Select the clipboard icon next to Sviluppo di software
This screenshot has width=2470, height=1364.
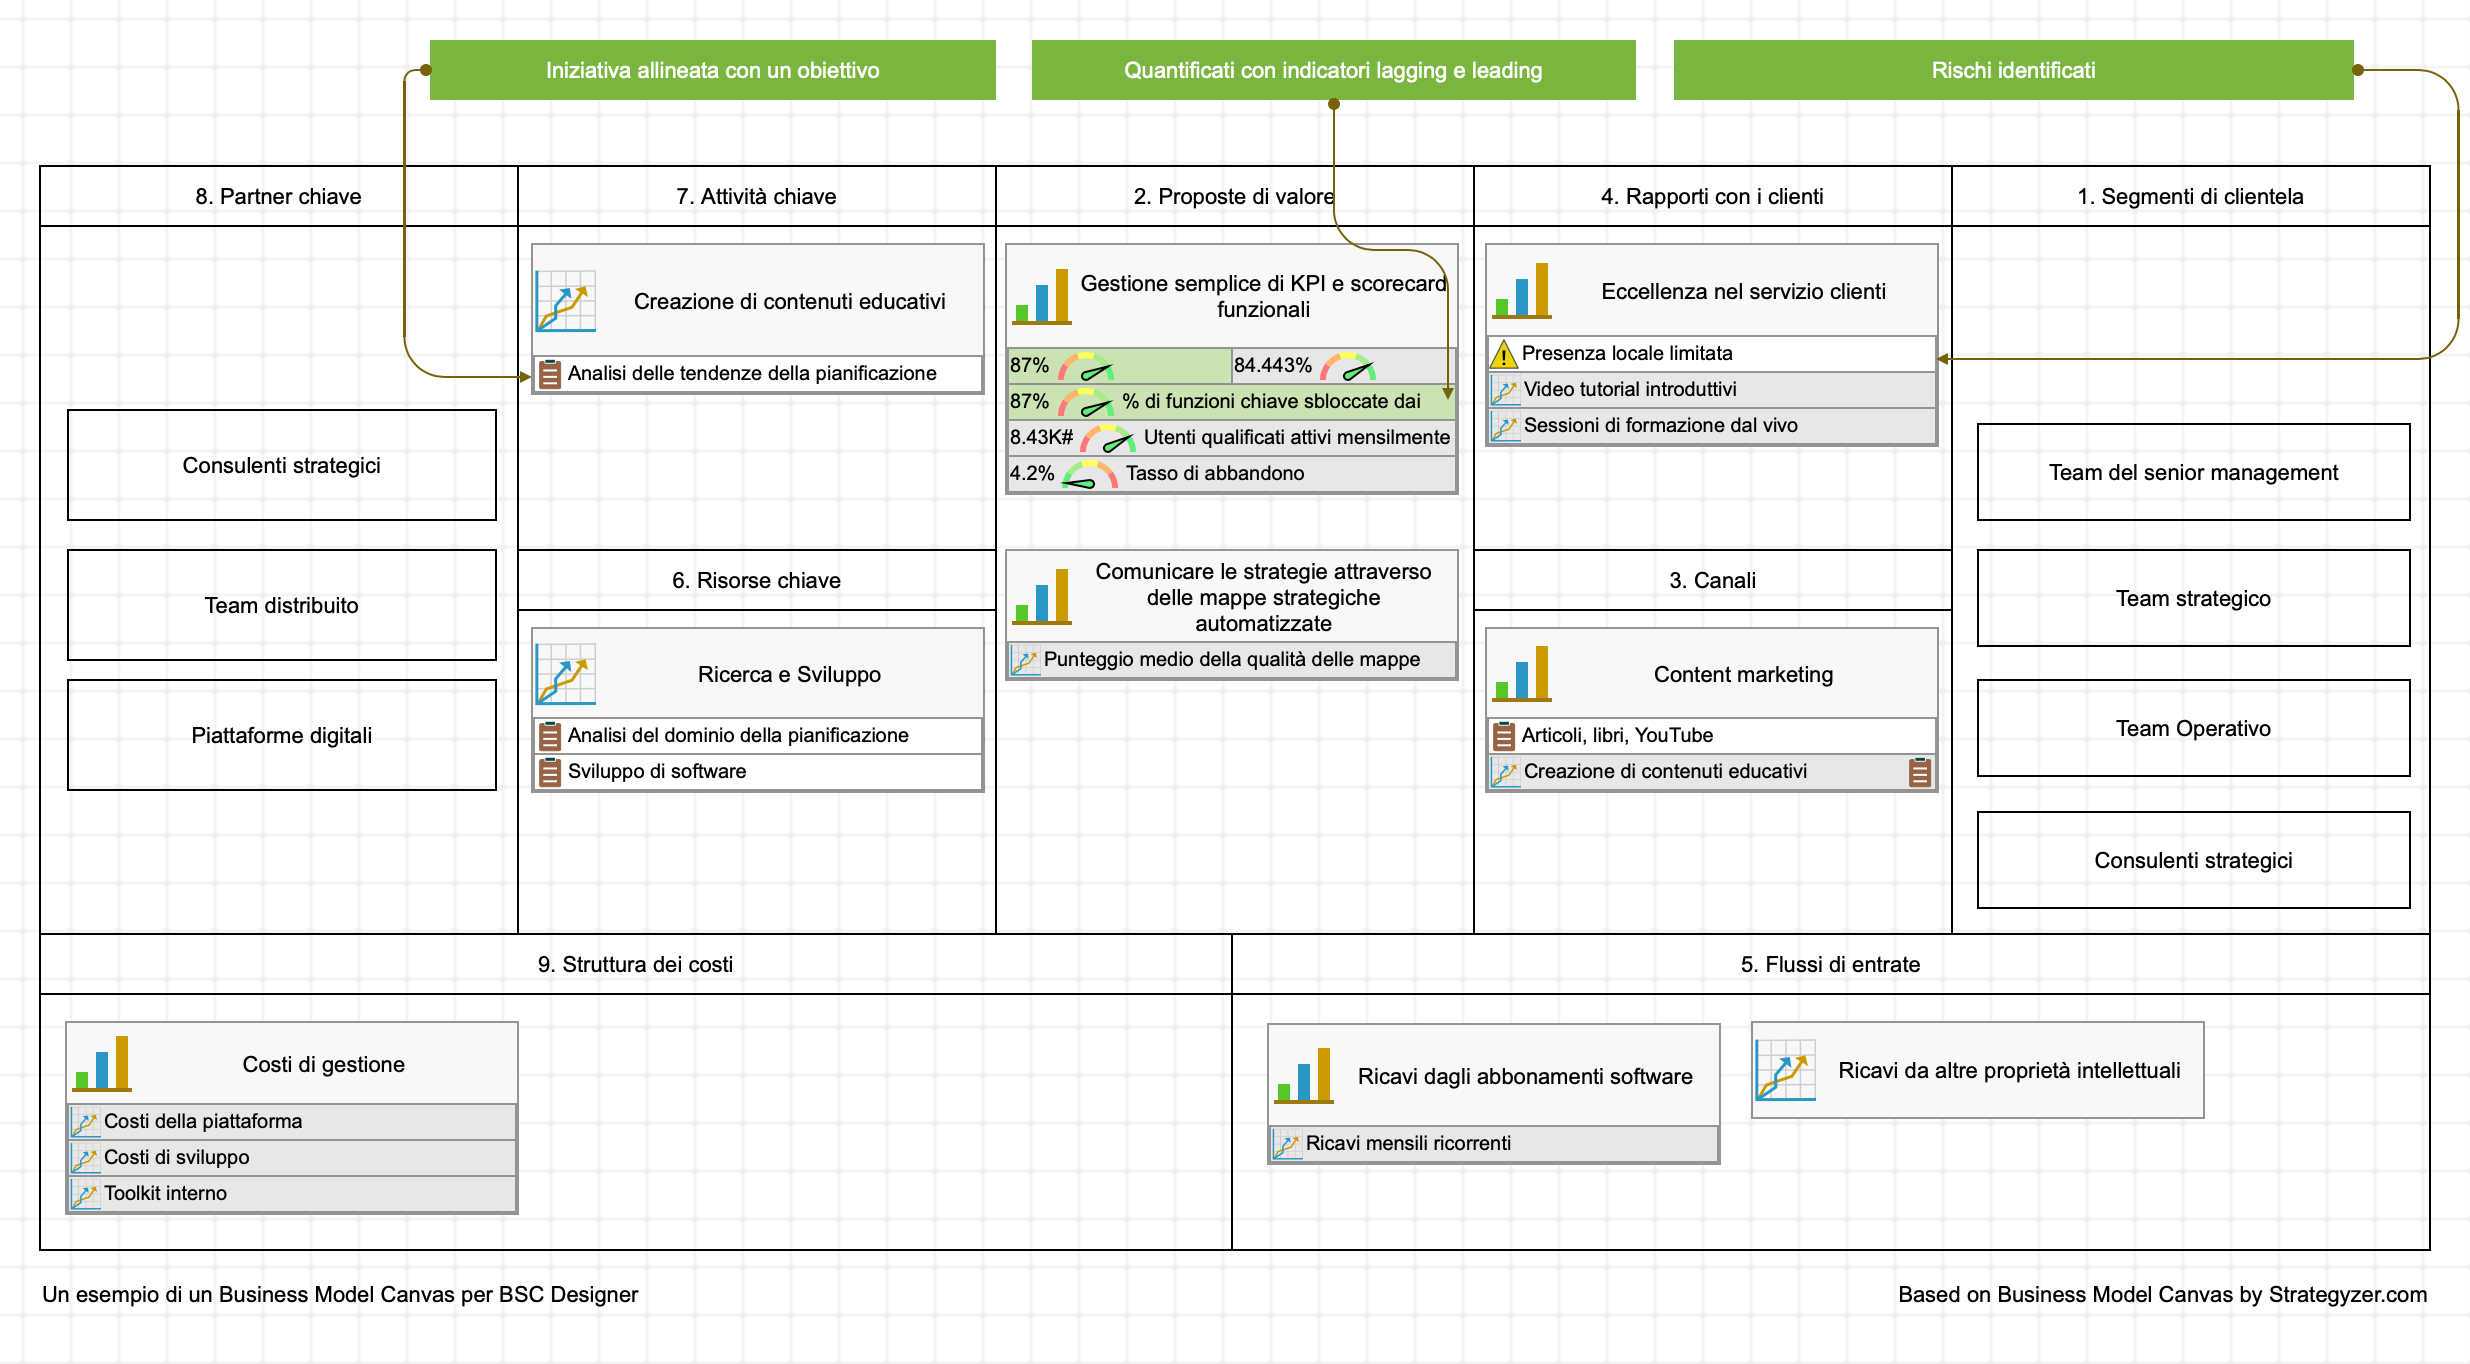click(551, 771)
